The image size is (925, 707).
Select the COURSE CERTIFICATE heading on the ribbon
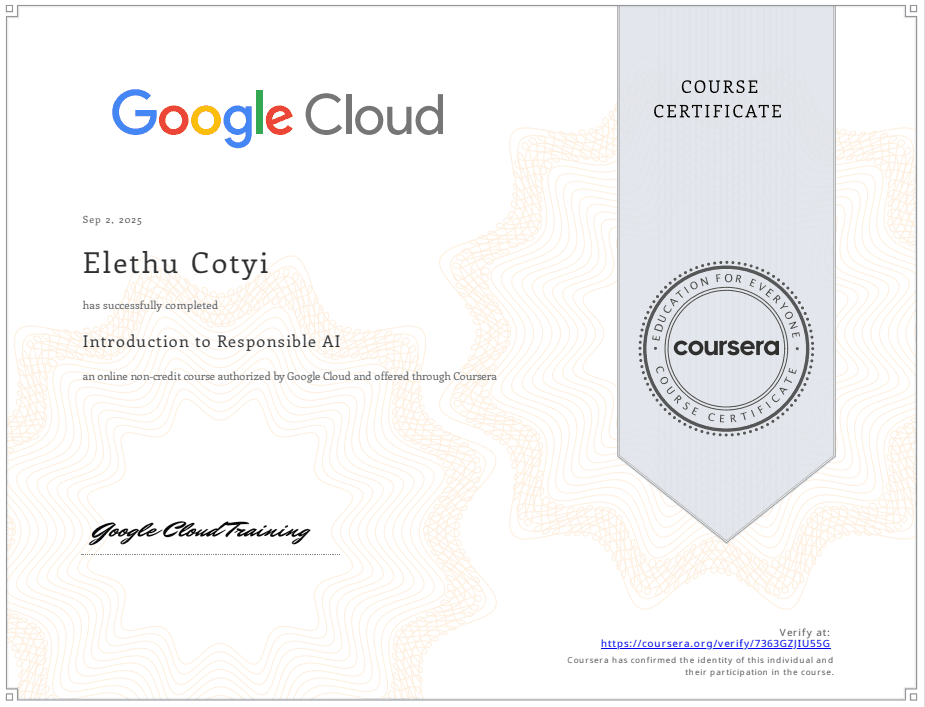pyautogui.click(x=718, y=99)
